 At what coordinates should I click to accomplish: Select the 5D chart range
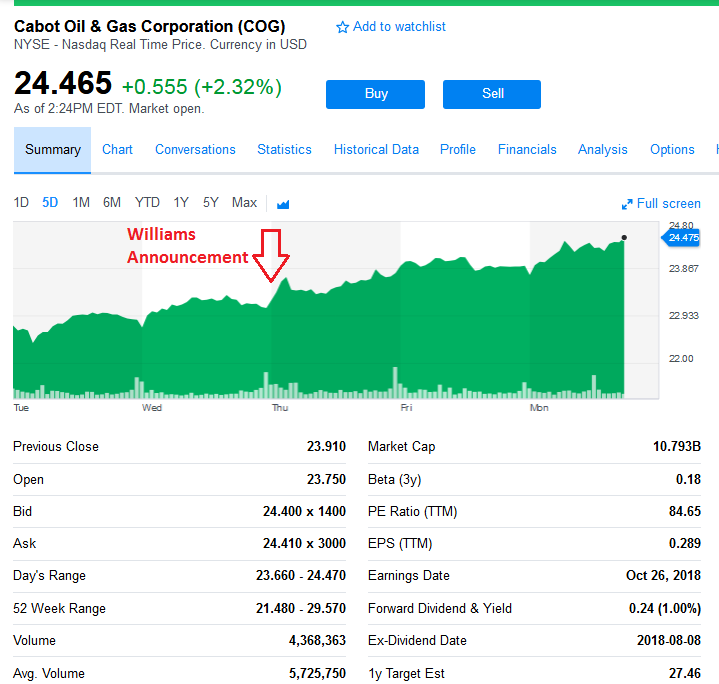pos(50,202)
